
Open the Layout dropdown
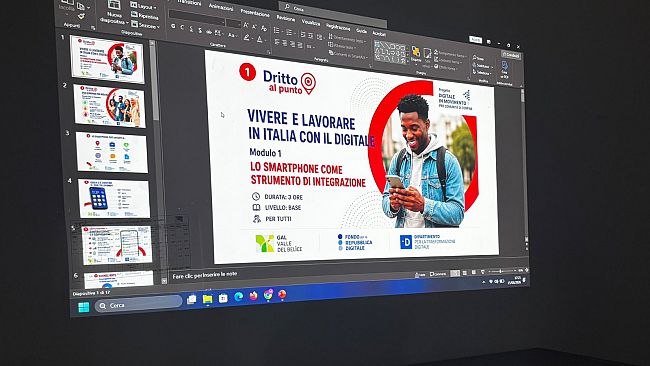coord(144,6)
